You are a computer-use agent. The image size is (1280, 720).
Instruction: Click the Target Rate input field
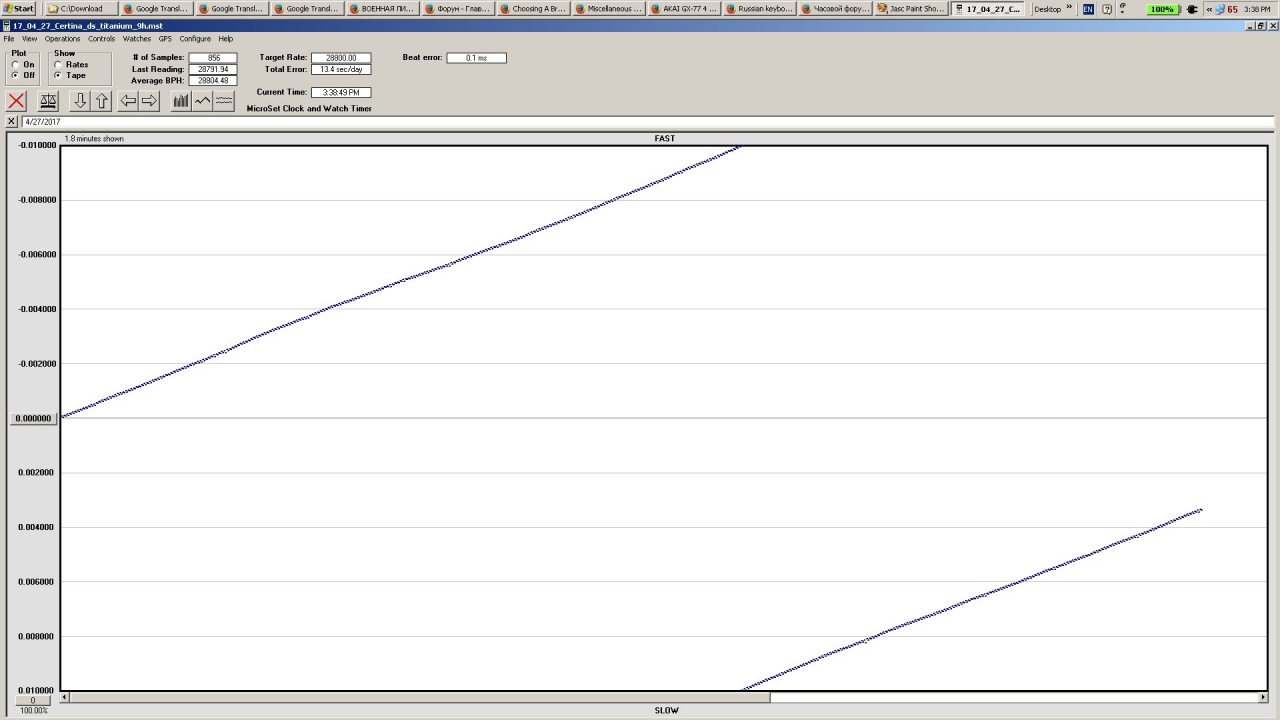[341, 58]
